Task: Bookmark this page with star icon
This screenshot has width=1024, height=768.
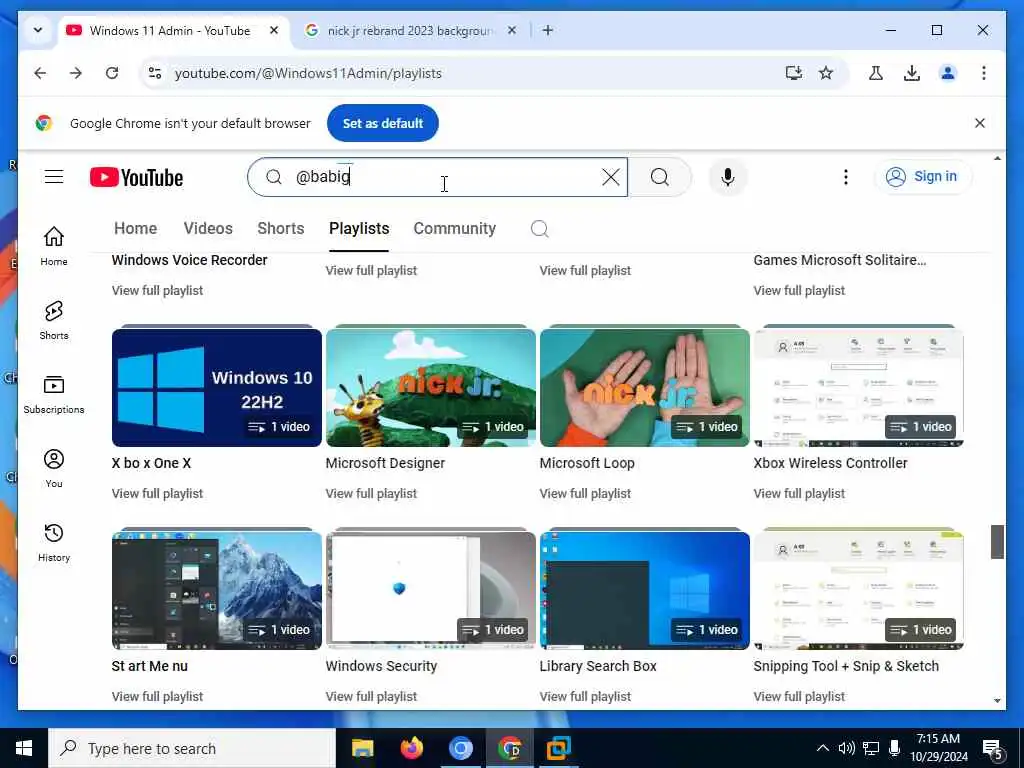Action: [826, 73]
